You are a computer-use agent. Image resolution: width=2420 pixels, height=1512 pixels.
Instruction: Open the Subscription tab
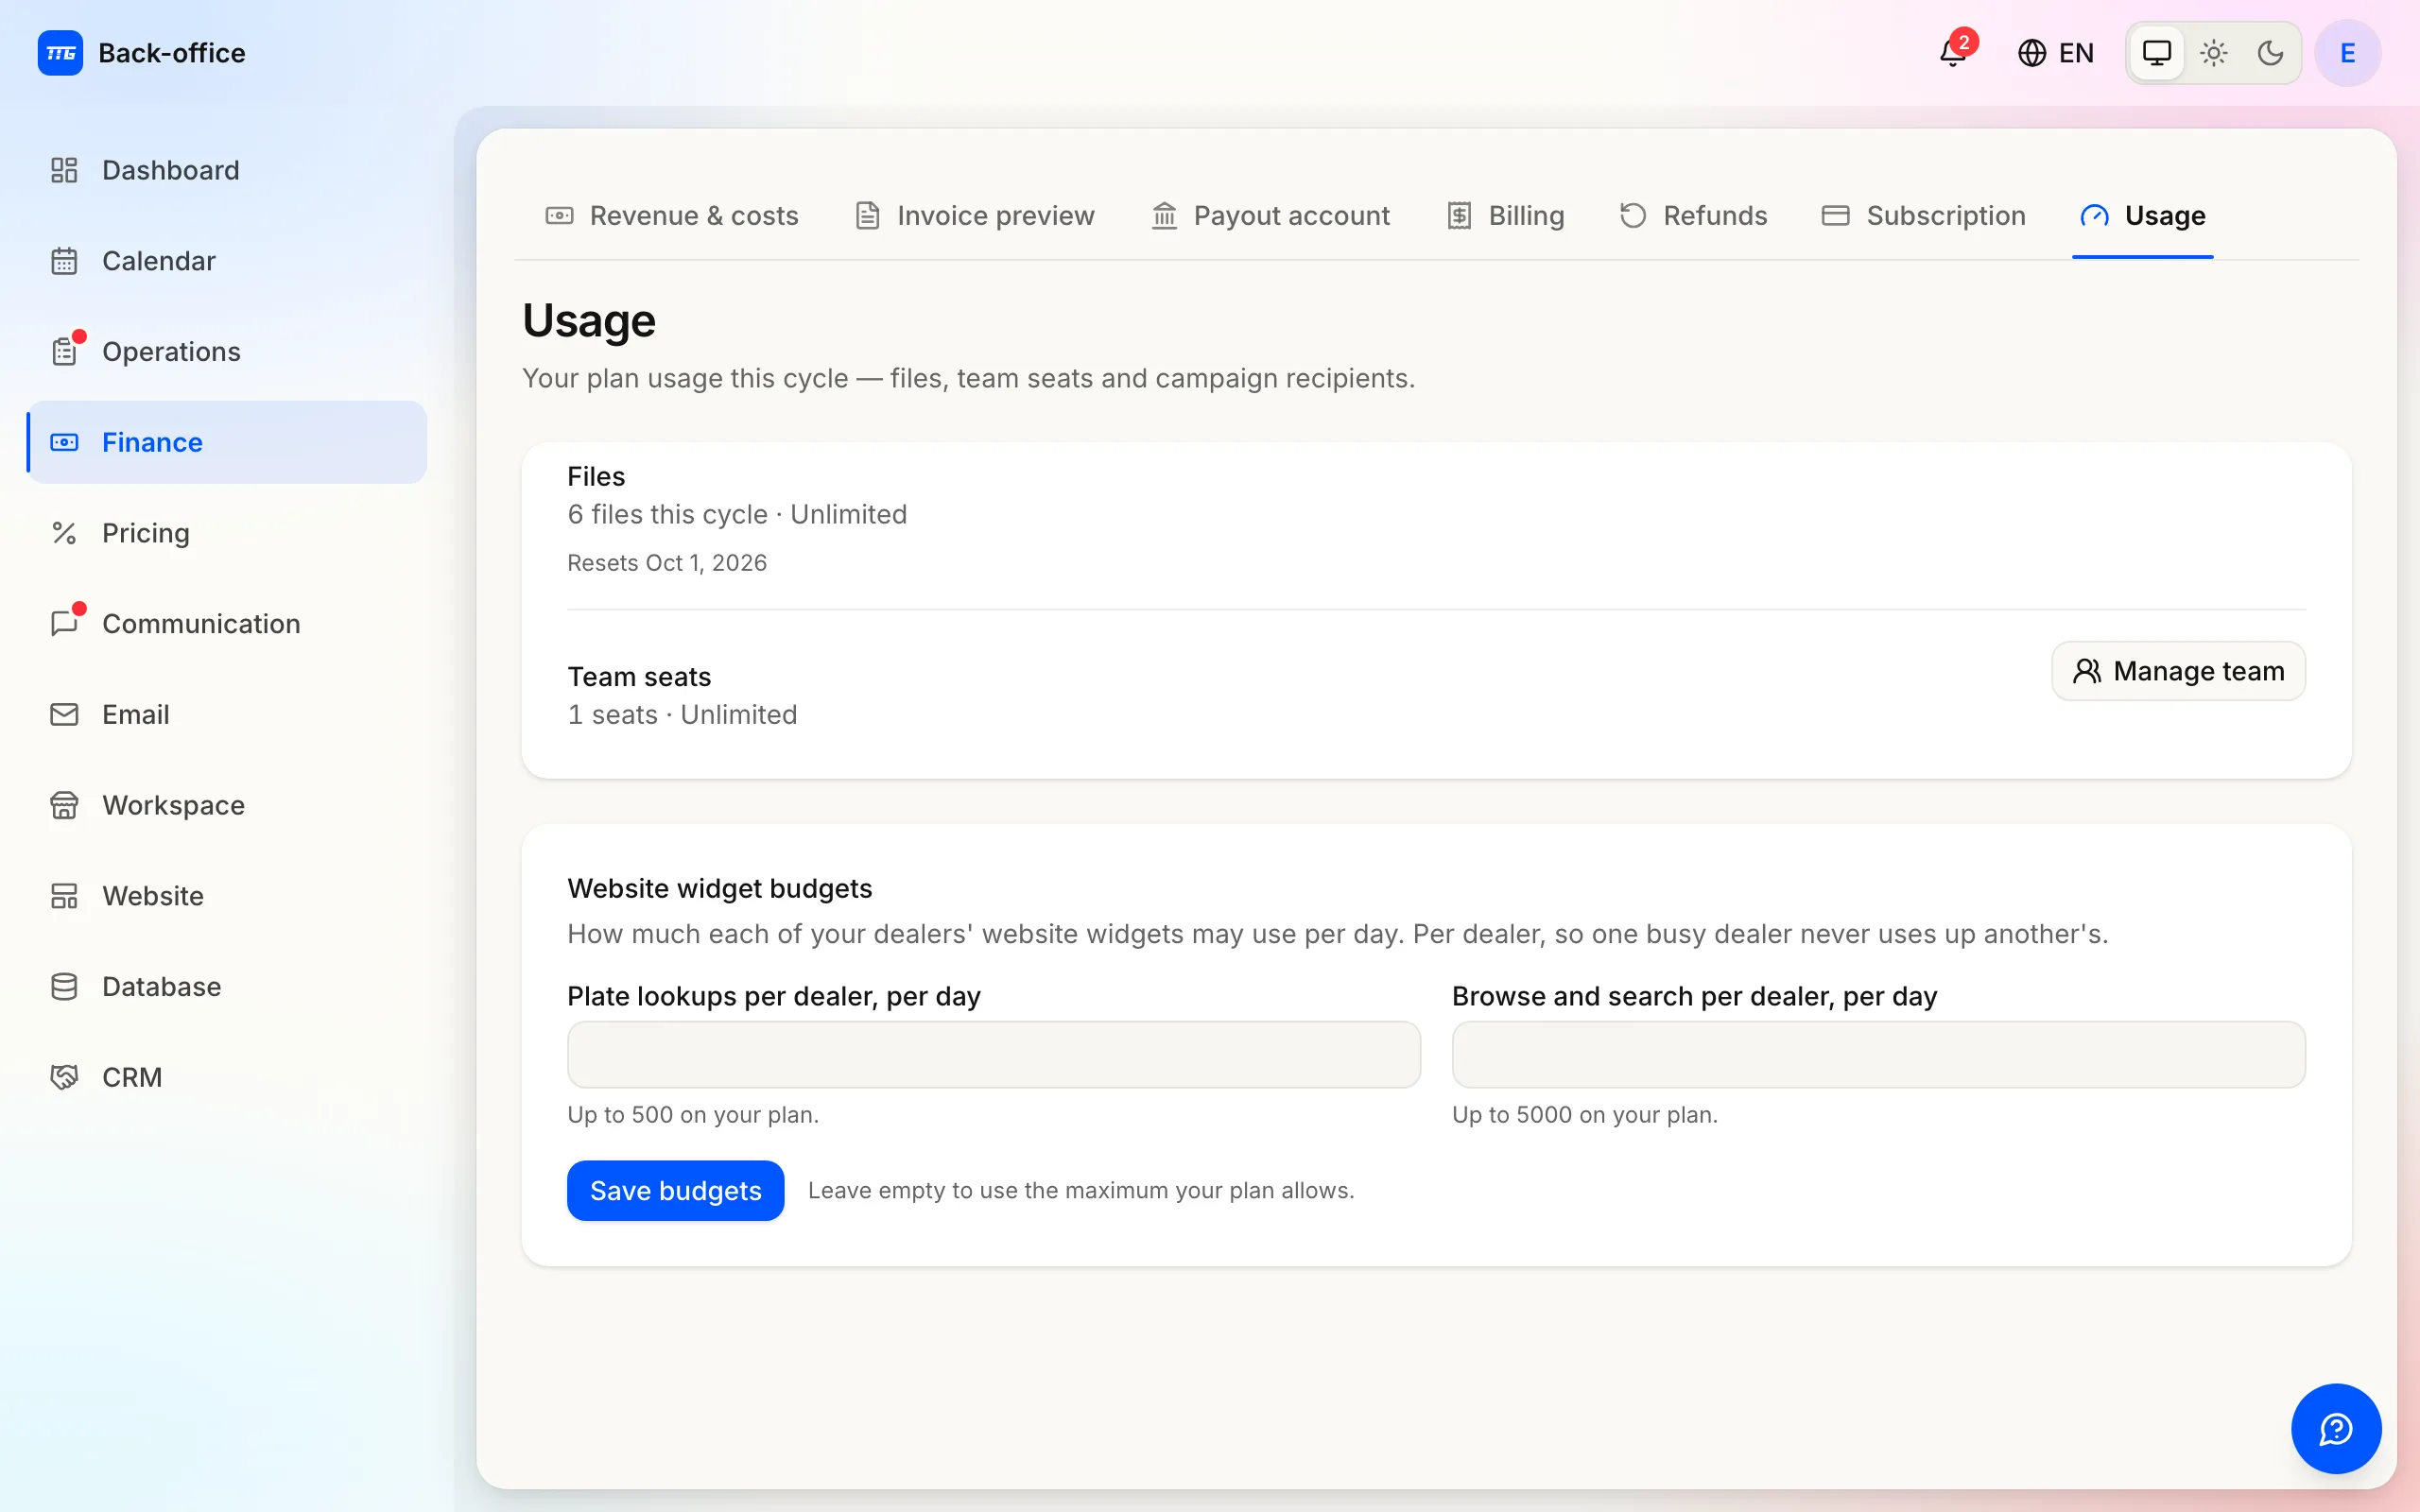(x=1923, y=216)
